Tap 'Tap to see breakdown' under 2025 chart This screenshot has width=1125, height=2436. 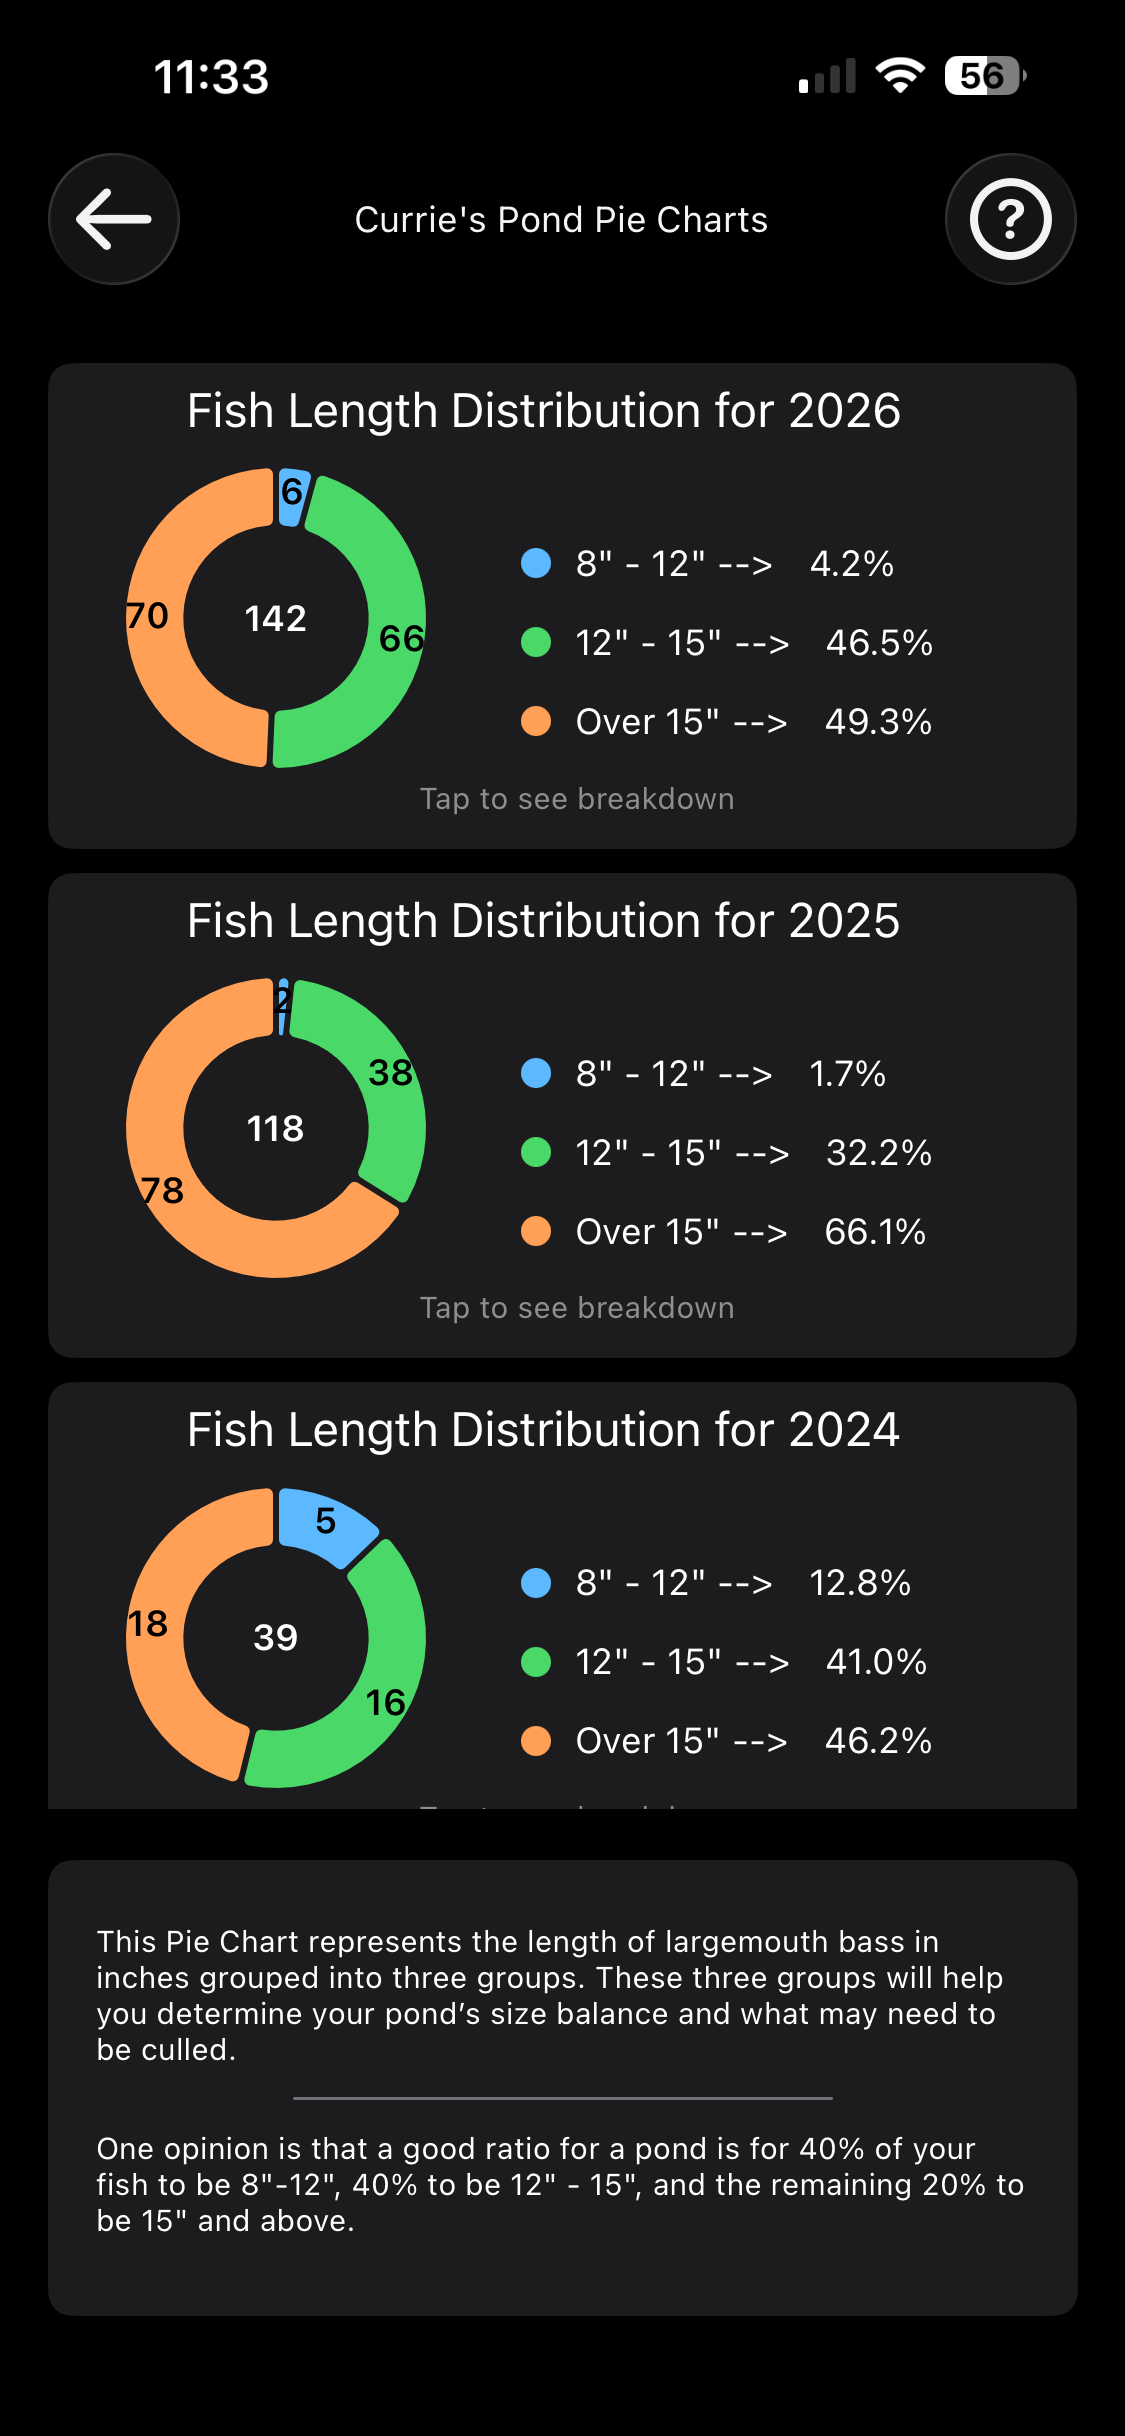pos(577,1308)
